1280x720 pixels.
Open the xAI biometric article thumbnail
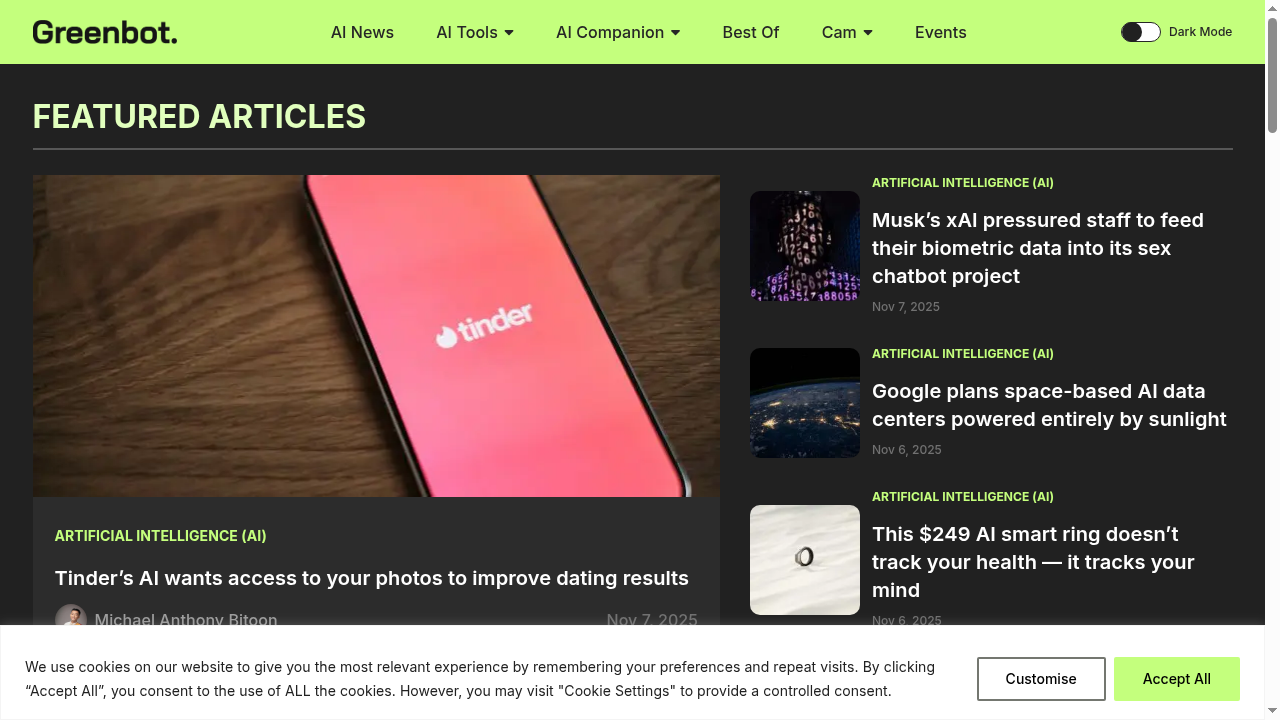tap(805, 246)
